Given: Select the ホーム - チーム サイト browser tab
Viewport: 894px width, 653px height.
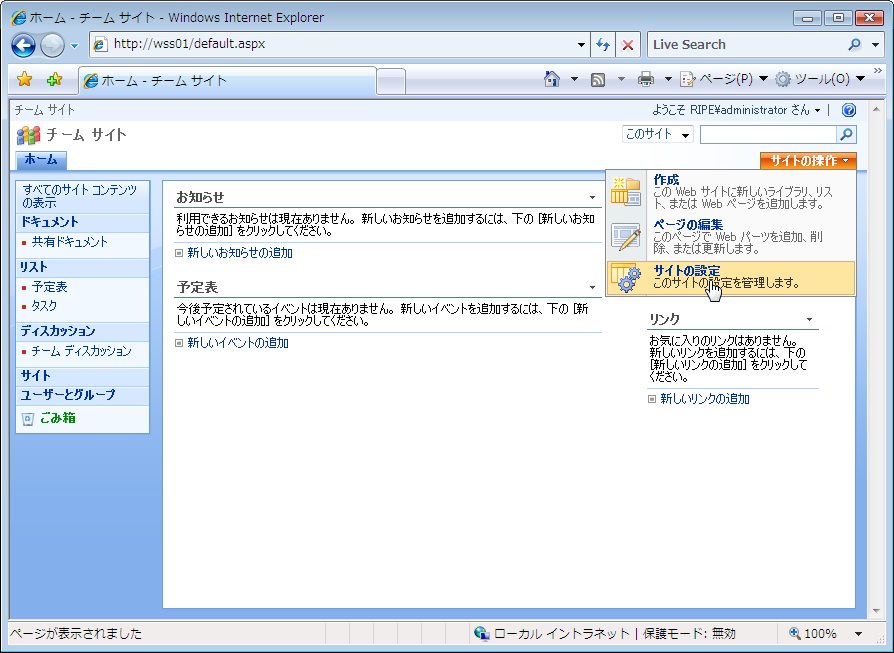Looking at the screenshot, I should click(227, 80).
